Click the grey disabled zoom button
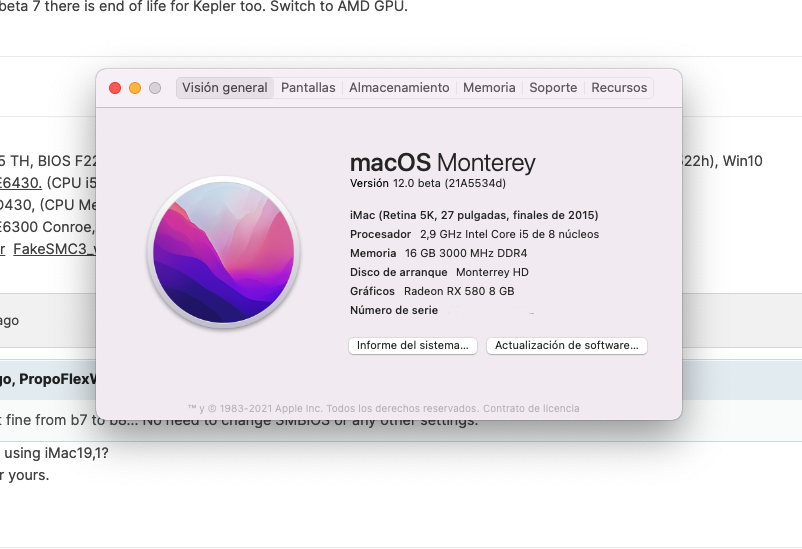The height and width of the screenshot is (549, 802). pyautogui.click(x=155, y=88)
